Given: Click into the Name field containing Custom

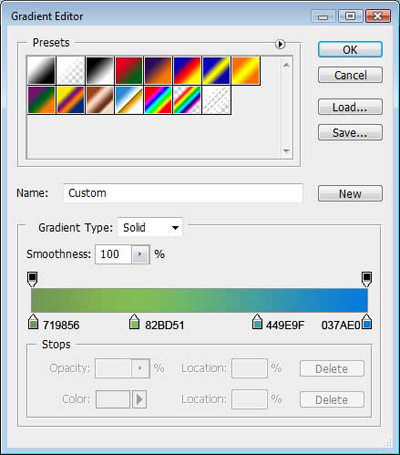Looking at the screenshot, I should tap(183, 193).
